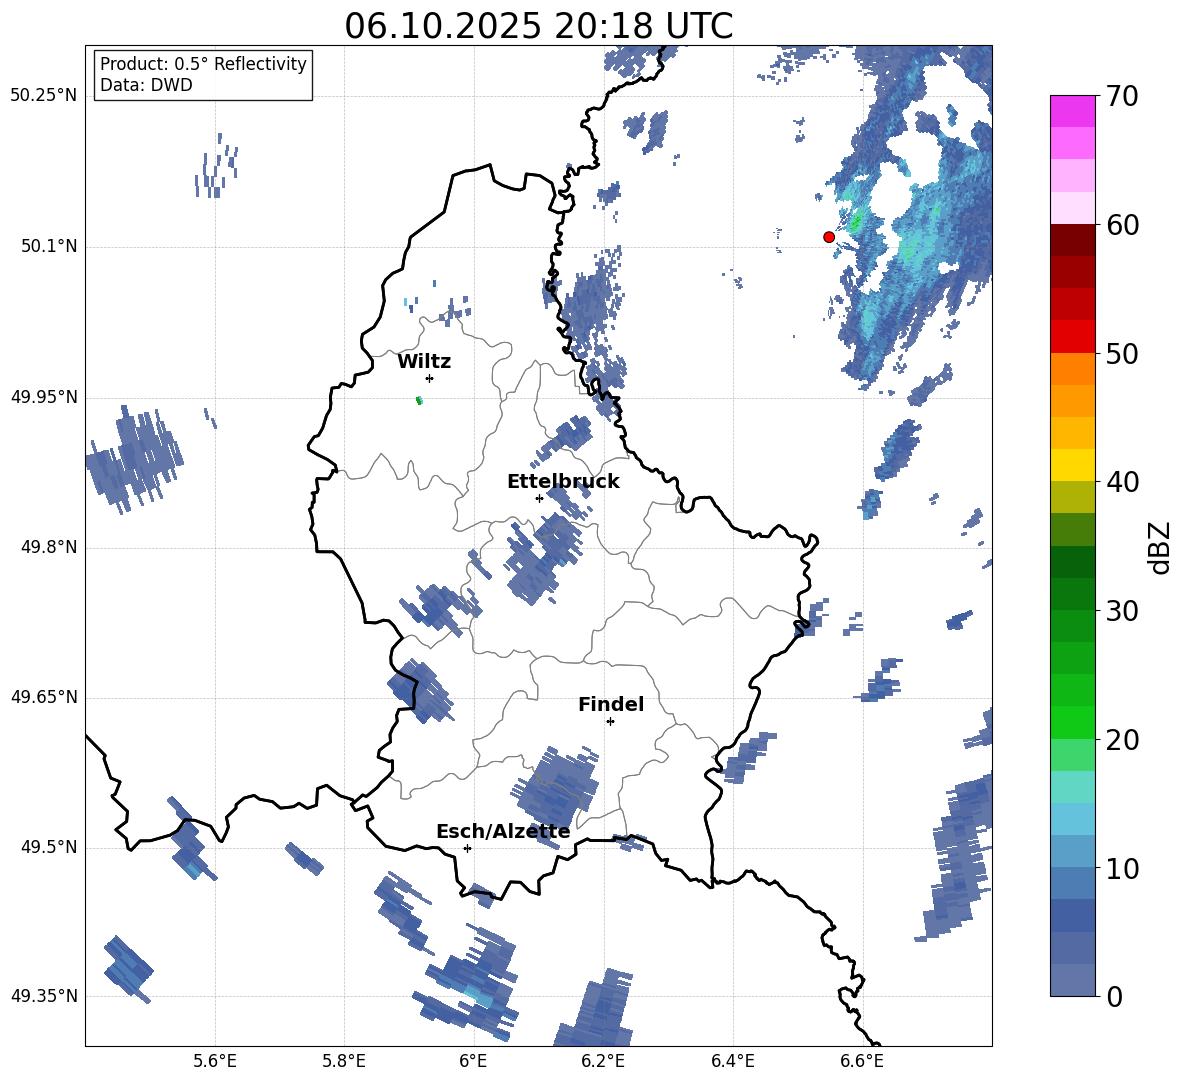Click the Wiltz station cross marker
1184x1081 pixels.
[x=430, y=378]
